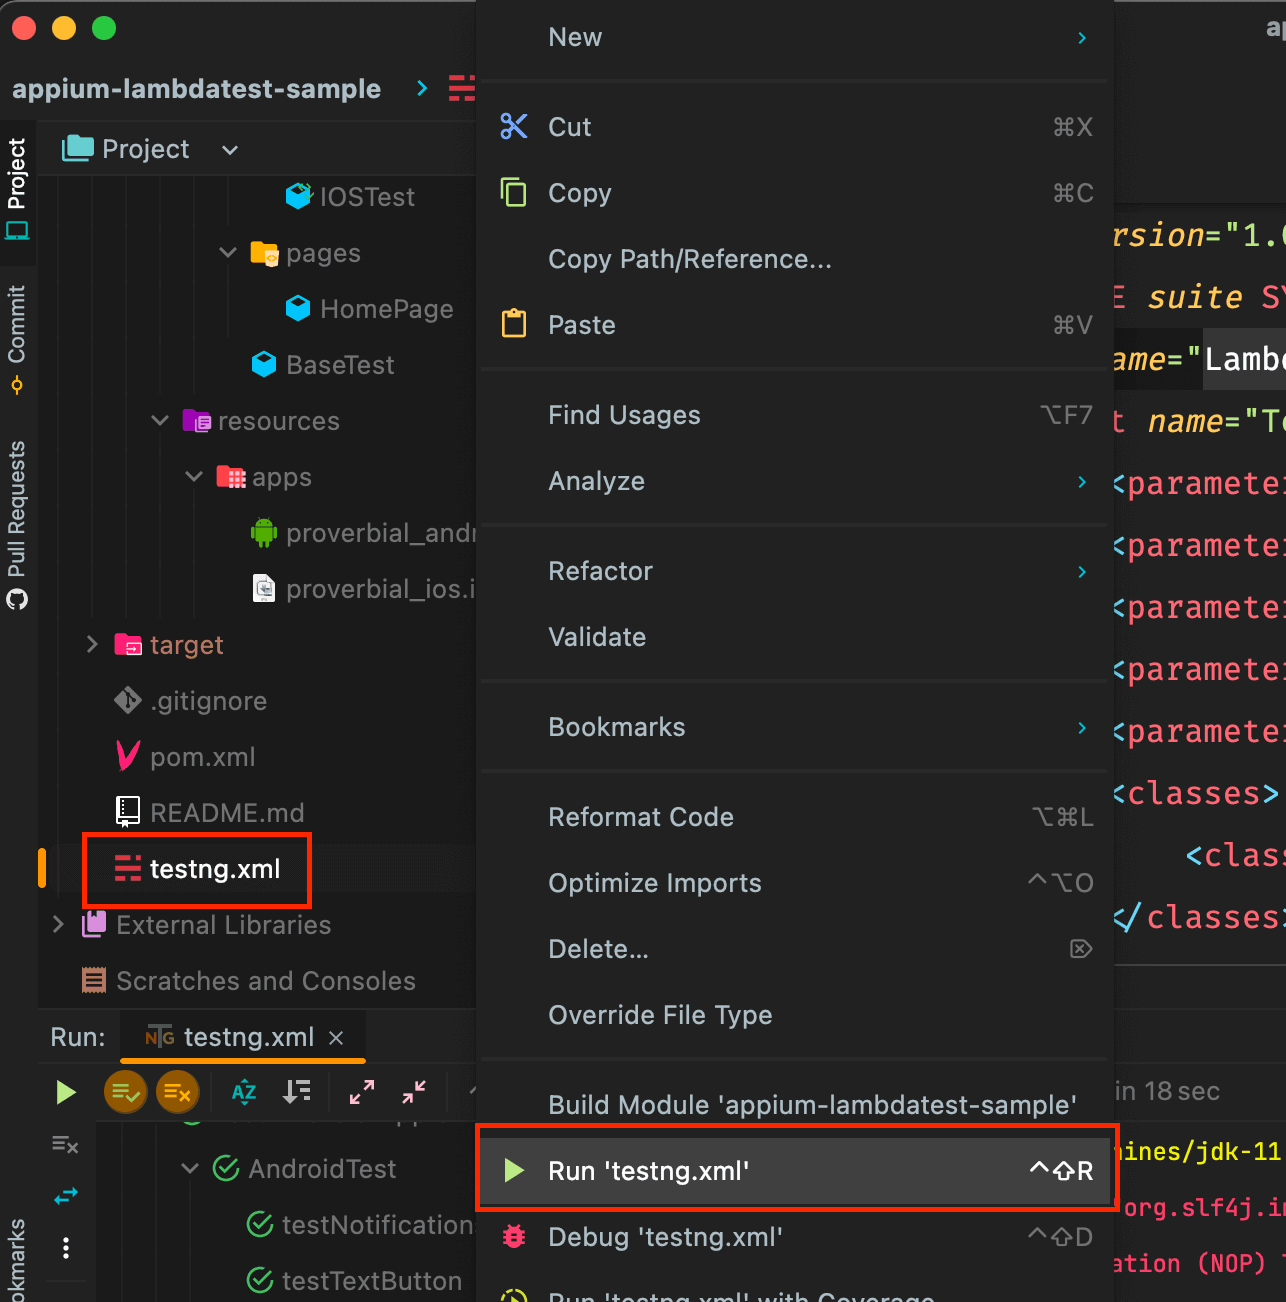Select the BaseTest class icon
The width and height of the screenshot is (1286, 1302).
pyautogui.click(x=264, y=364)
